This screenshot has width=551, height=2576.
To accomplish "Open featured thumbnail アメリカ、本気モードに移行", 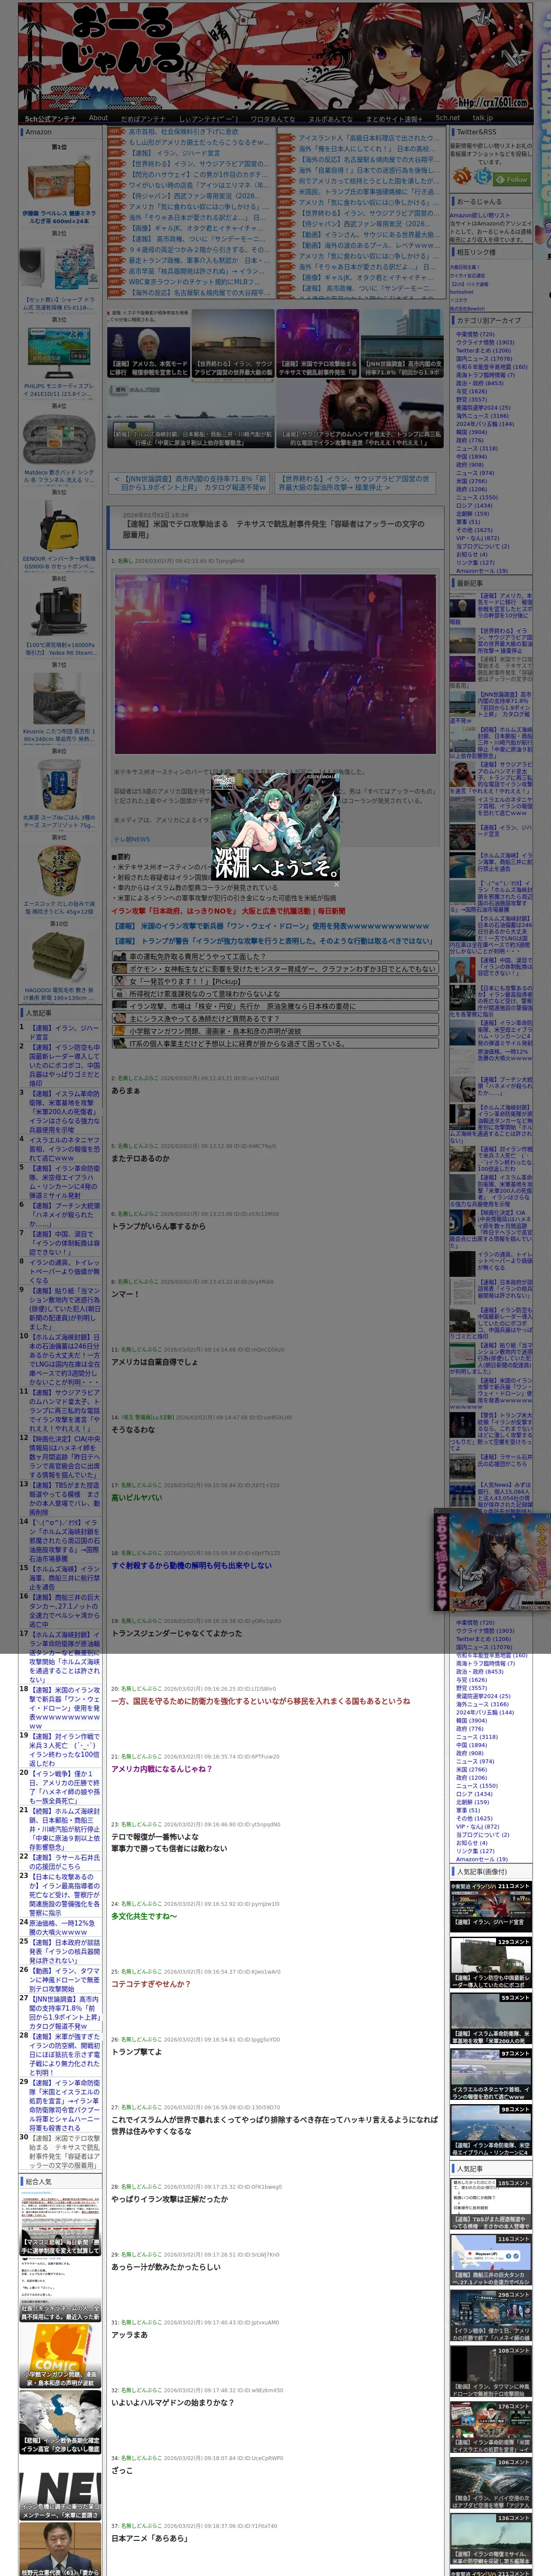I will (148, 343).
